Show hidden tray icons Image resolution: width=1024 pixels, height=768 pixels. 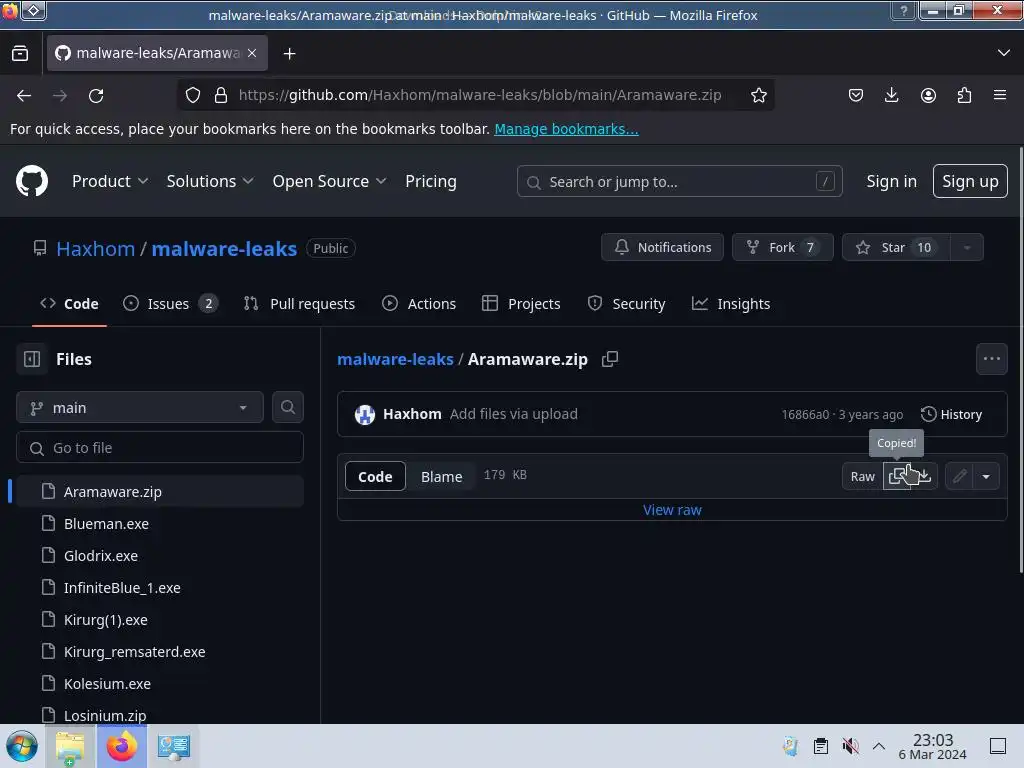click(x=879, y=746)
